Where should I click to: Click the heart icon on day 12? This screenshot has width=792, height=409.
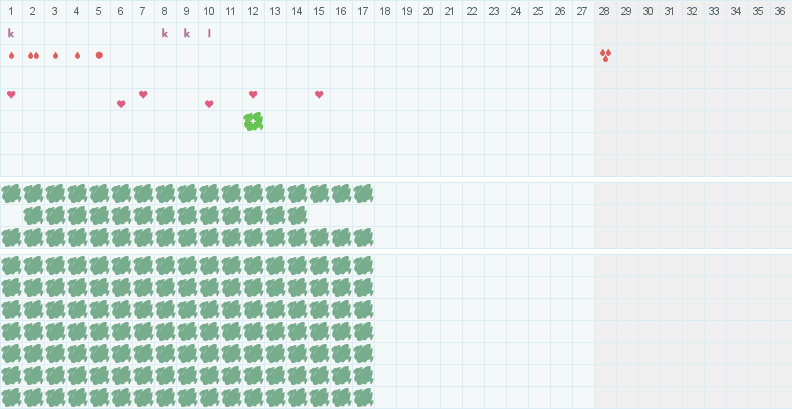coord(253,95)
